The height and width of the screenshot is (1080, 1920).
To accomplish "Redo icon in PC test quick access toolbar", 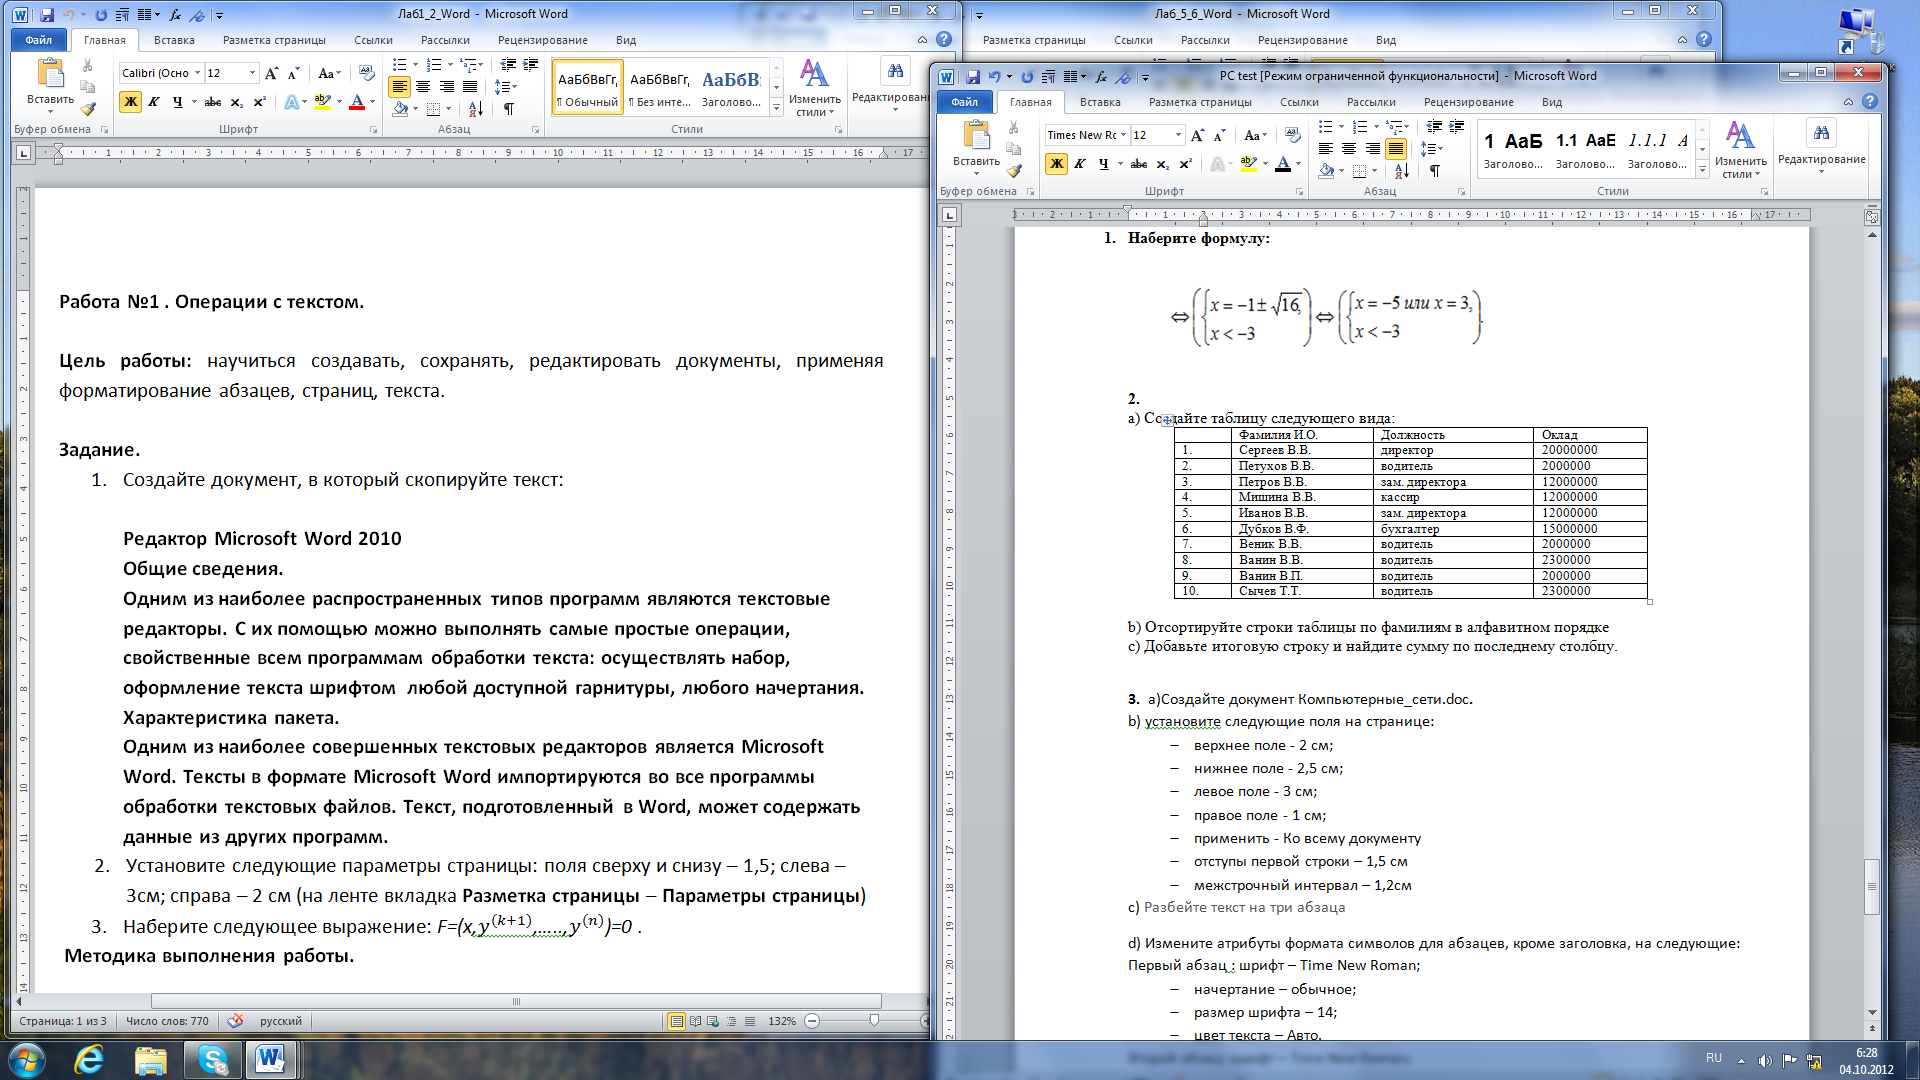I will click(1027, 77).
